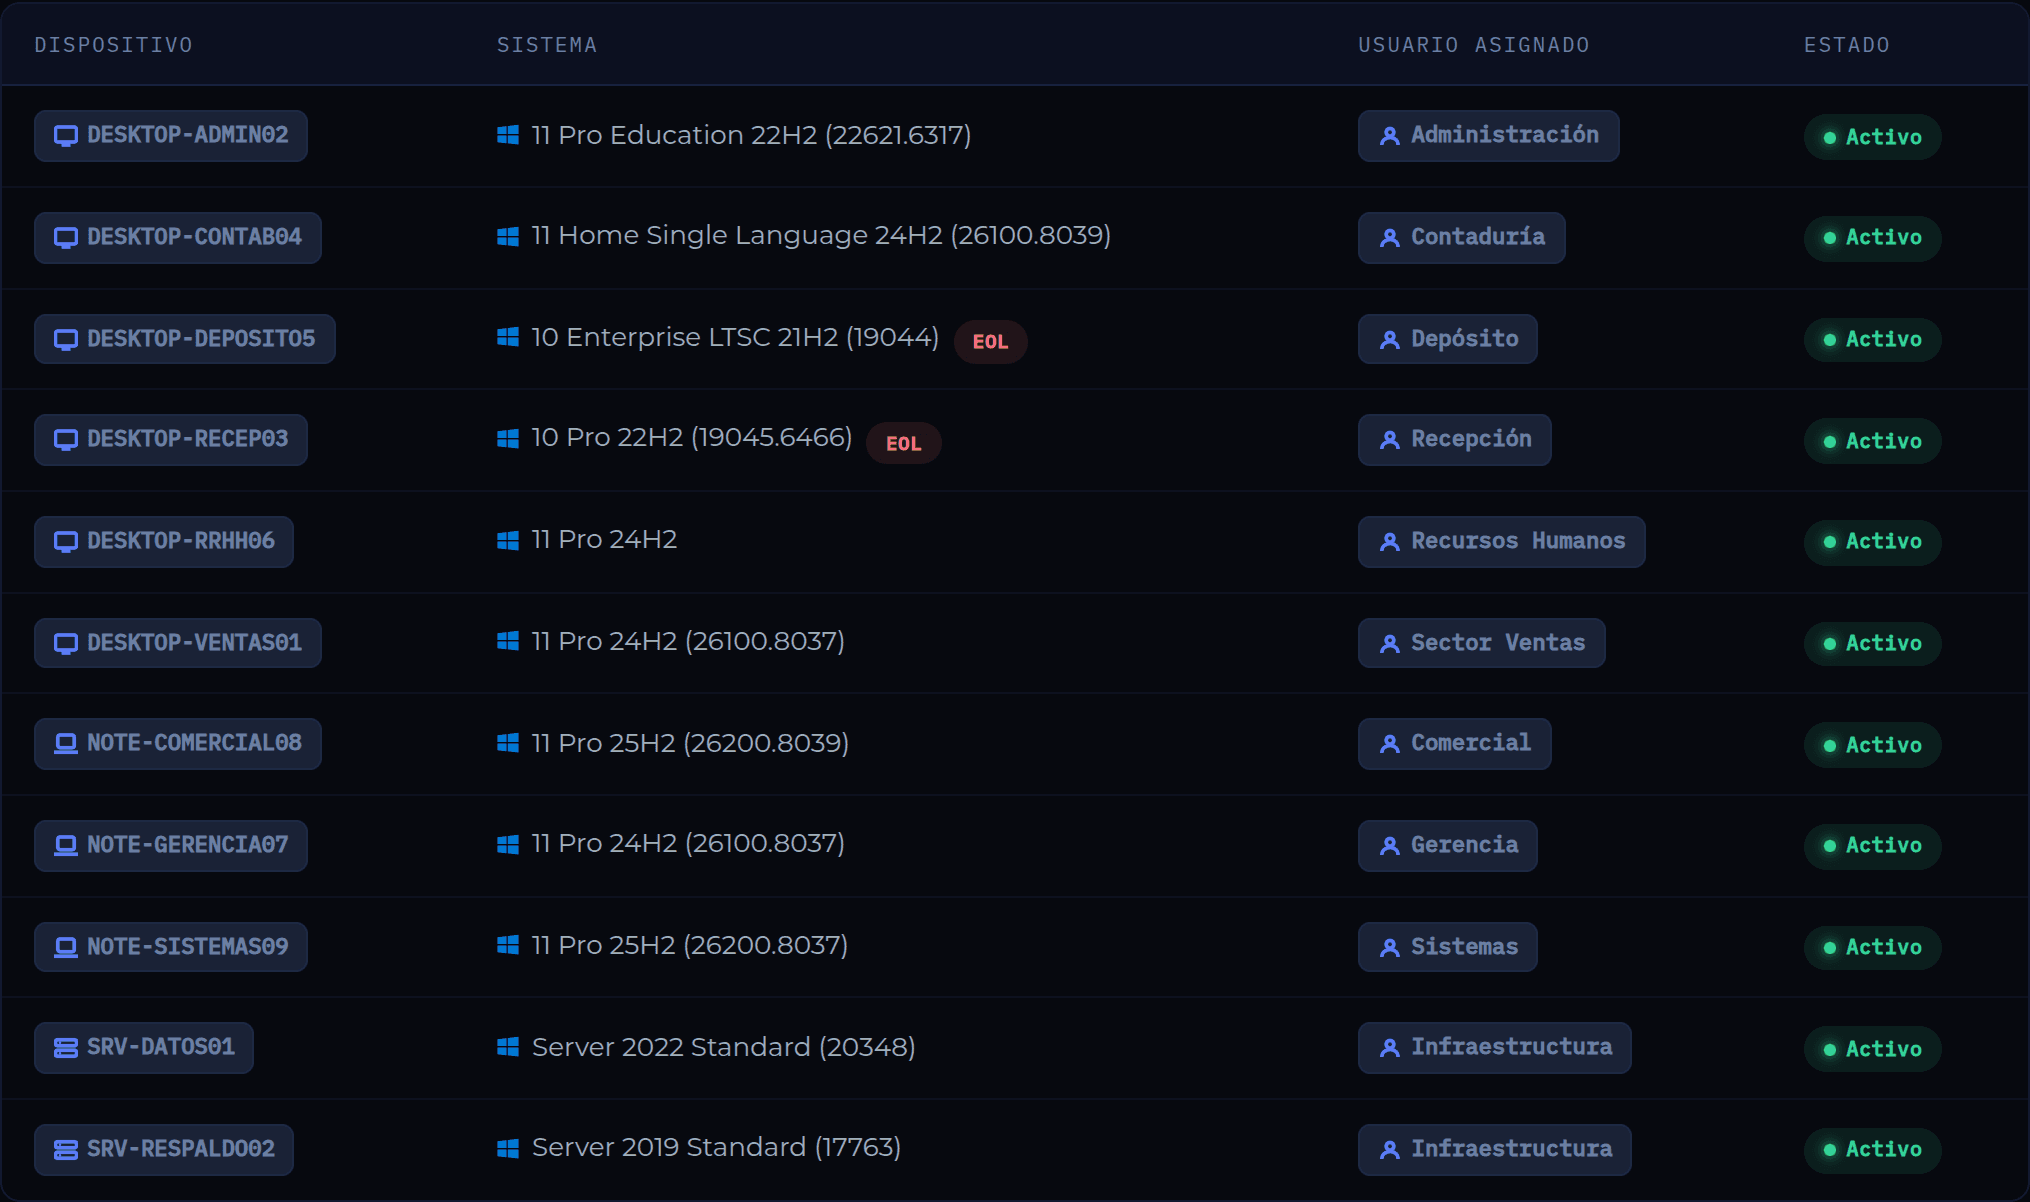The width and height of the screenshot is (2030, 1202).
Task: Select the laptop icon beside NOTE-SISTEMAS09
Action: pos(66,947)
